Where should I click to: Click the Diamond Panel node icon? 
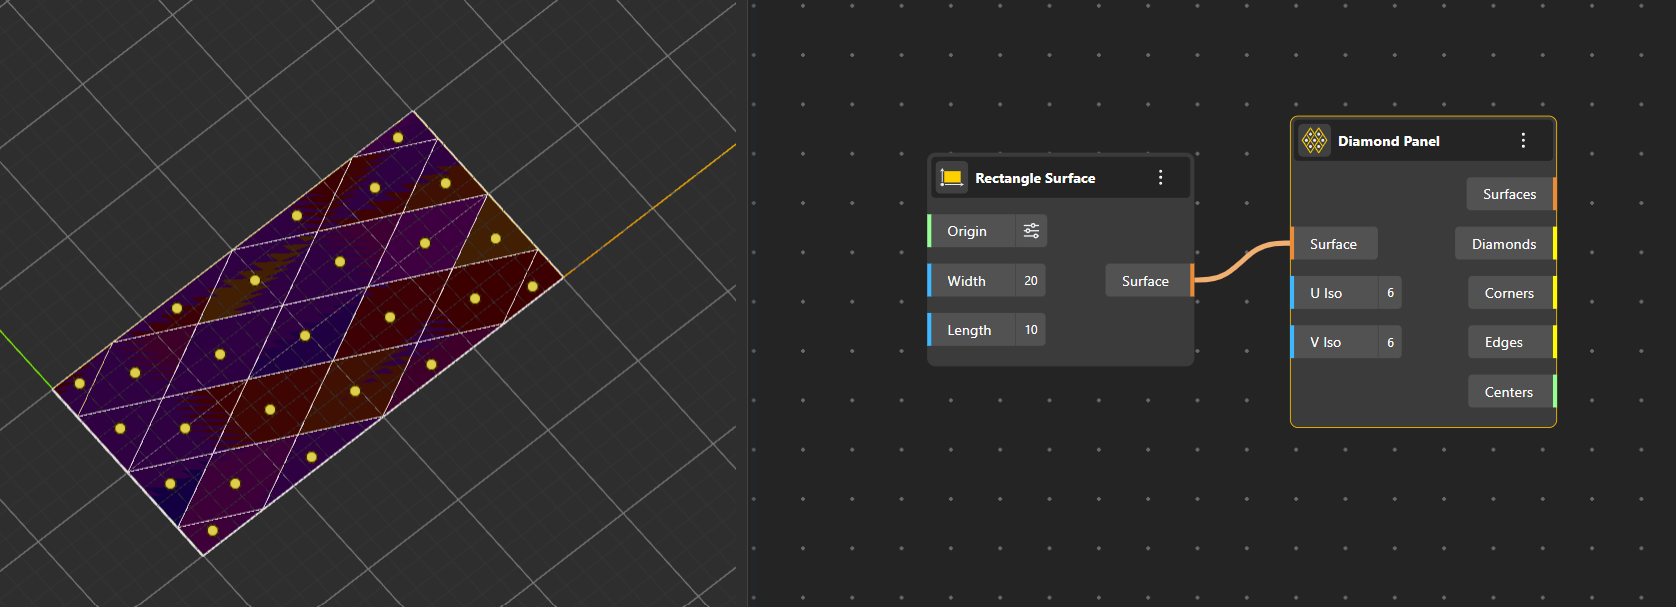pos(1314,141)
